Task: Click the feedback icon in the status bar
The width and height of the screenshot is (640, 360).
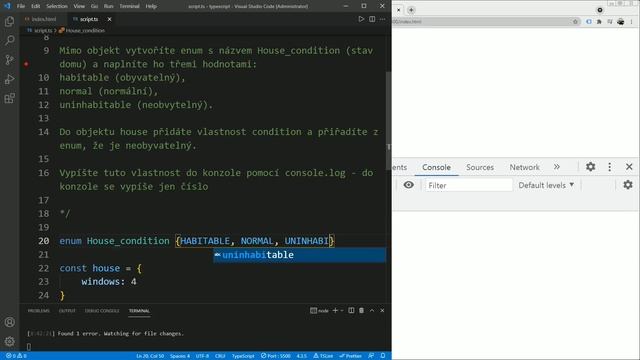Action: [371, 356]
